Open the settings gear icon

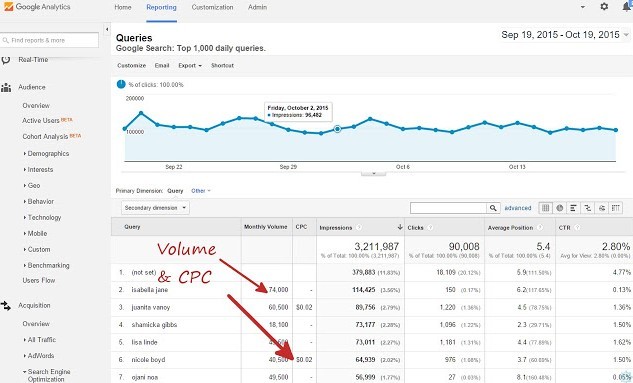click(x=604, y=6)
